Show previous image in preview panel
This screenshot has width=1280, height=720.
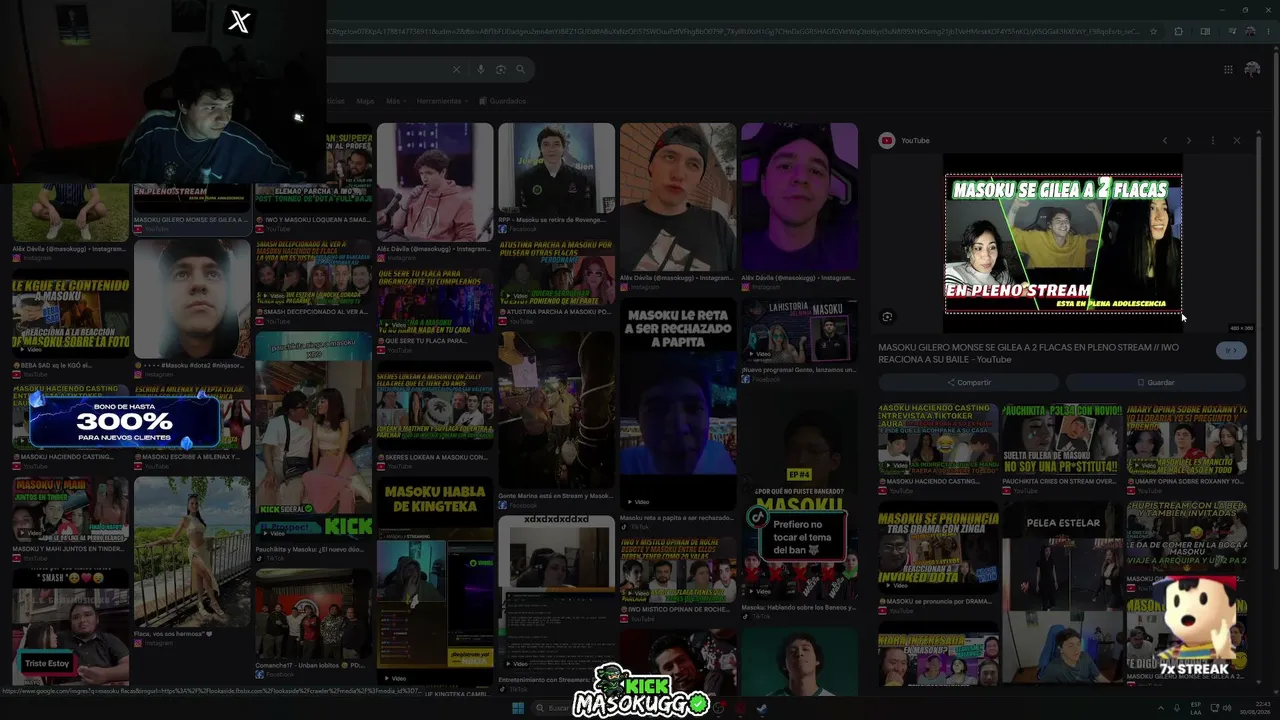click(1165, 141)
